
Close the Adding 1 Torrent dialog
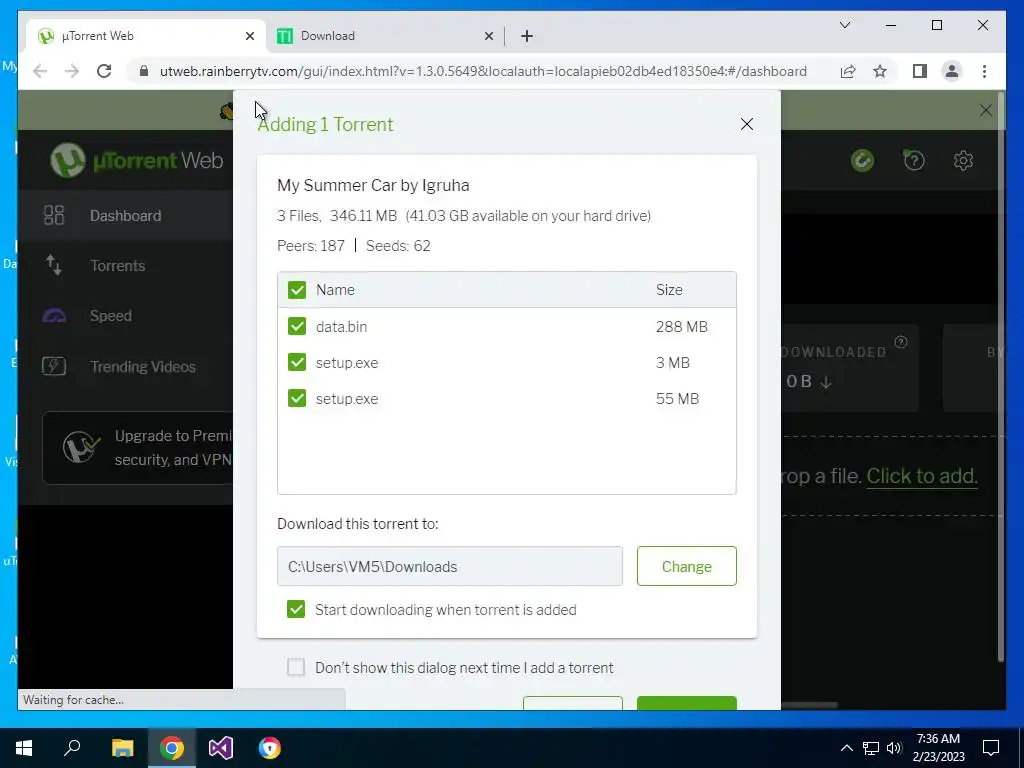[x=746, y=124]
